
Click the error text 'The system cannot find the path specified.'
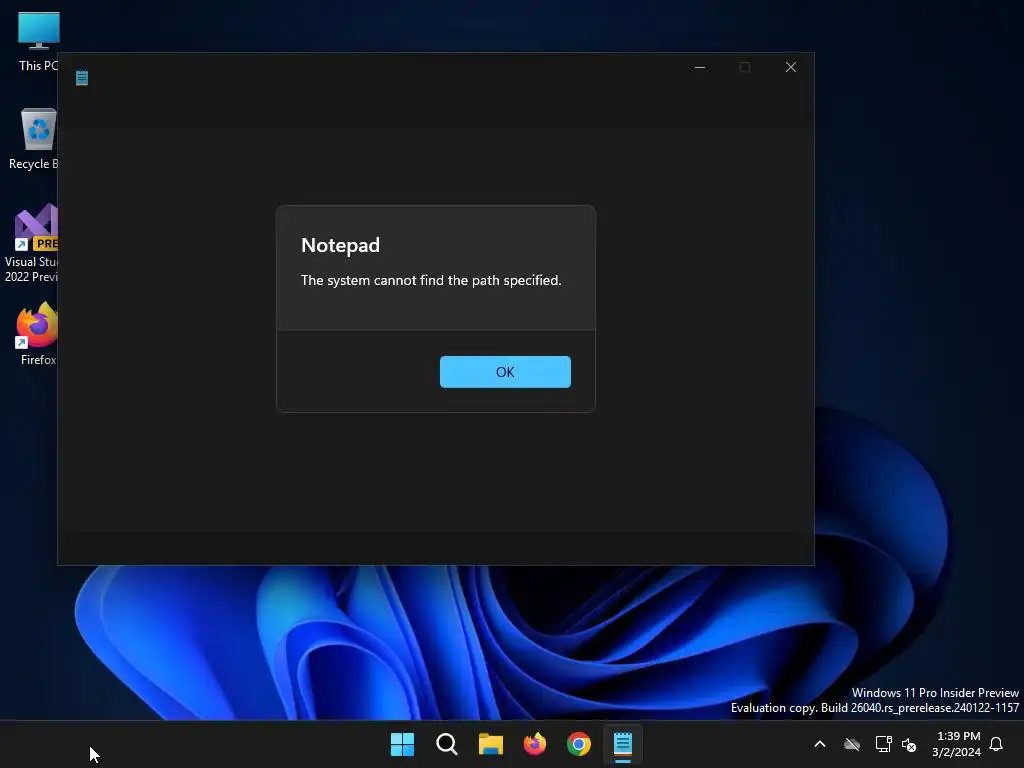click(431, 280)
